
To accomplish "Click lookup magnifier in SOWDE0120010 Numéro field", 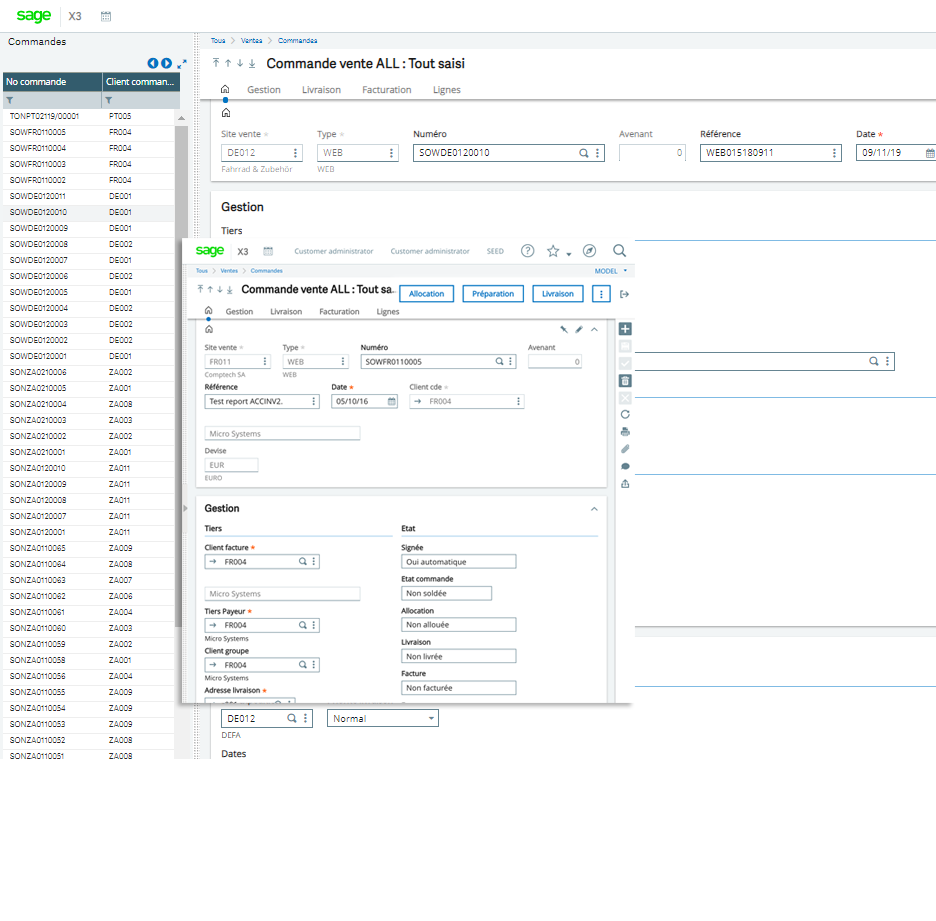I will point(584,153).
